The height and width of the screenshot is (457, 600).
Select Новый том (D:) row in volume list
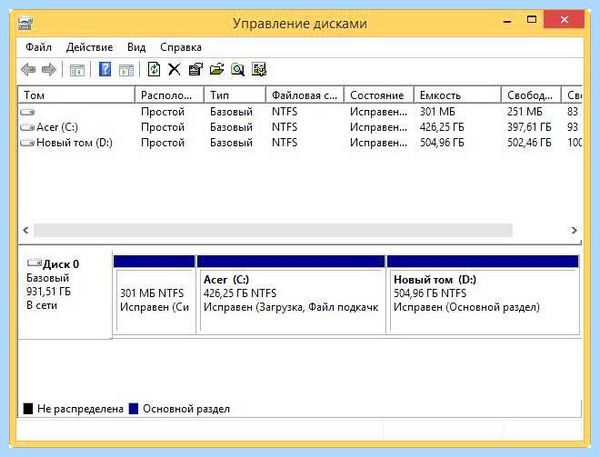coord(300,143)
